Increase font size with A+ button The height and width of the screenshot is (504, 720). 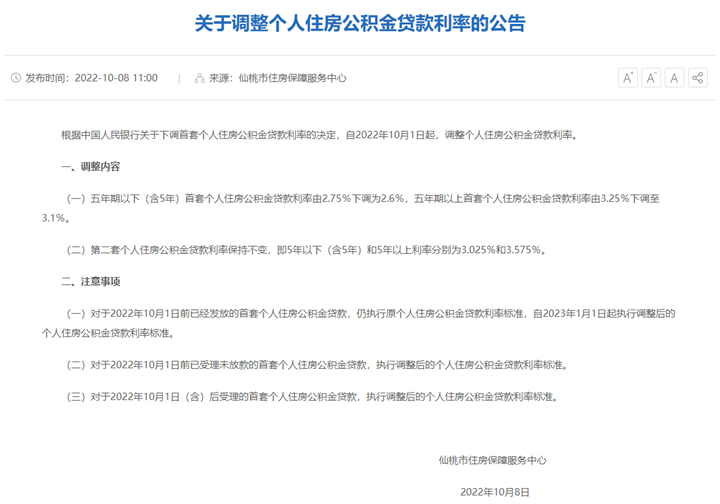627,78
